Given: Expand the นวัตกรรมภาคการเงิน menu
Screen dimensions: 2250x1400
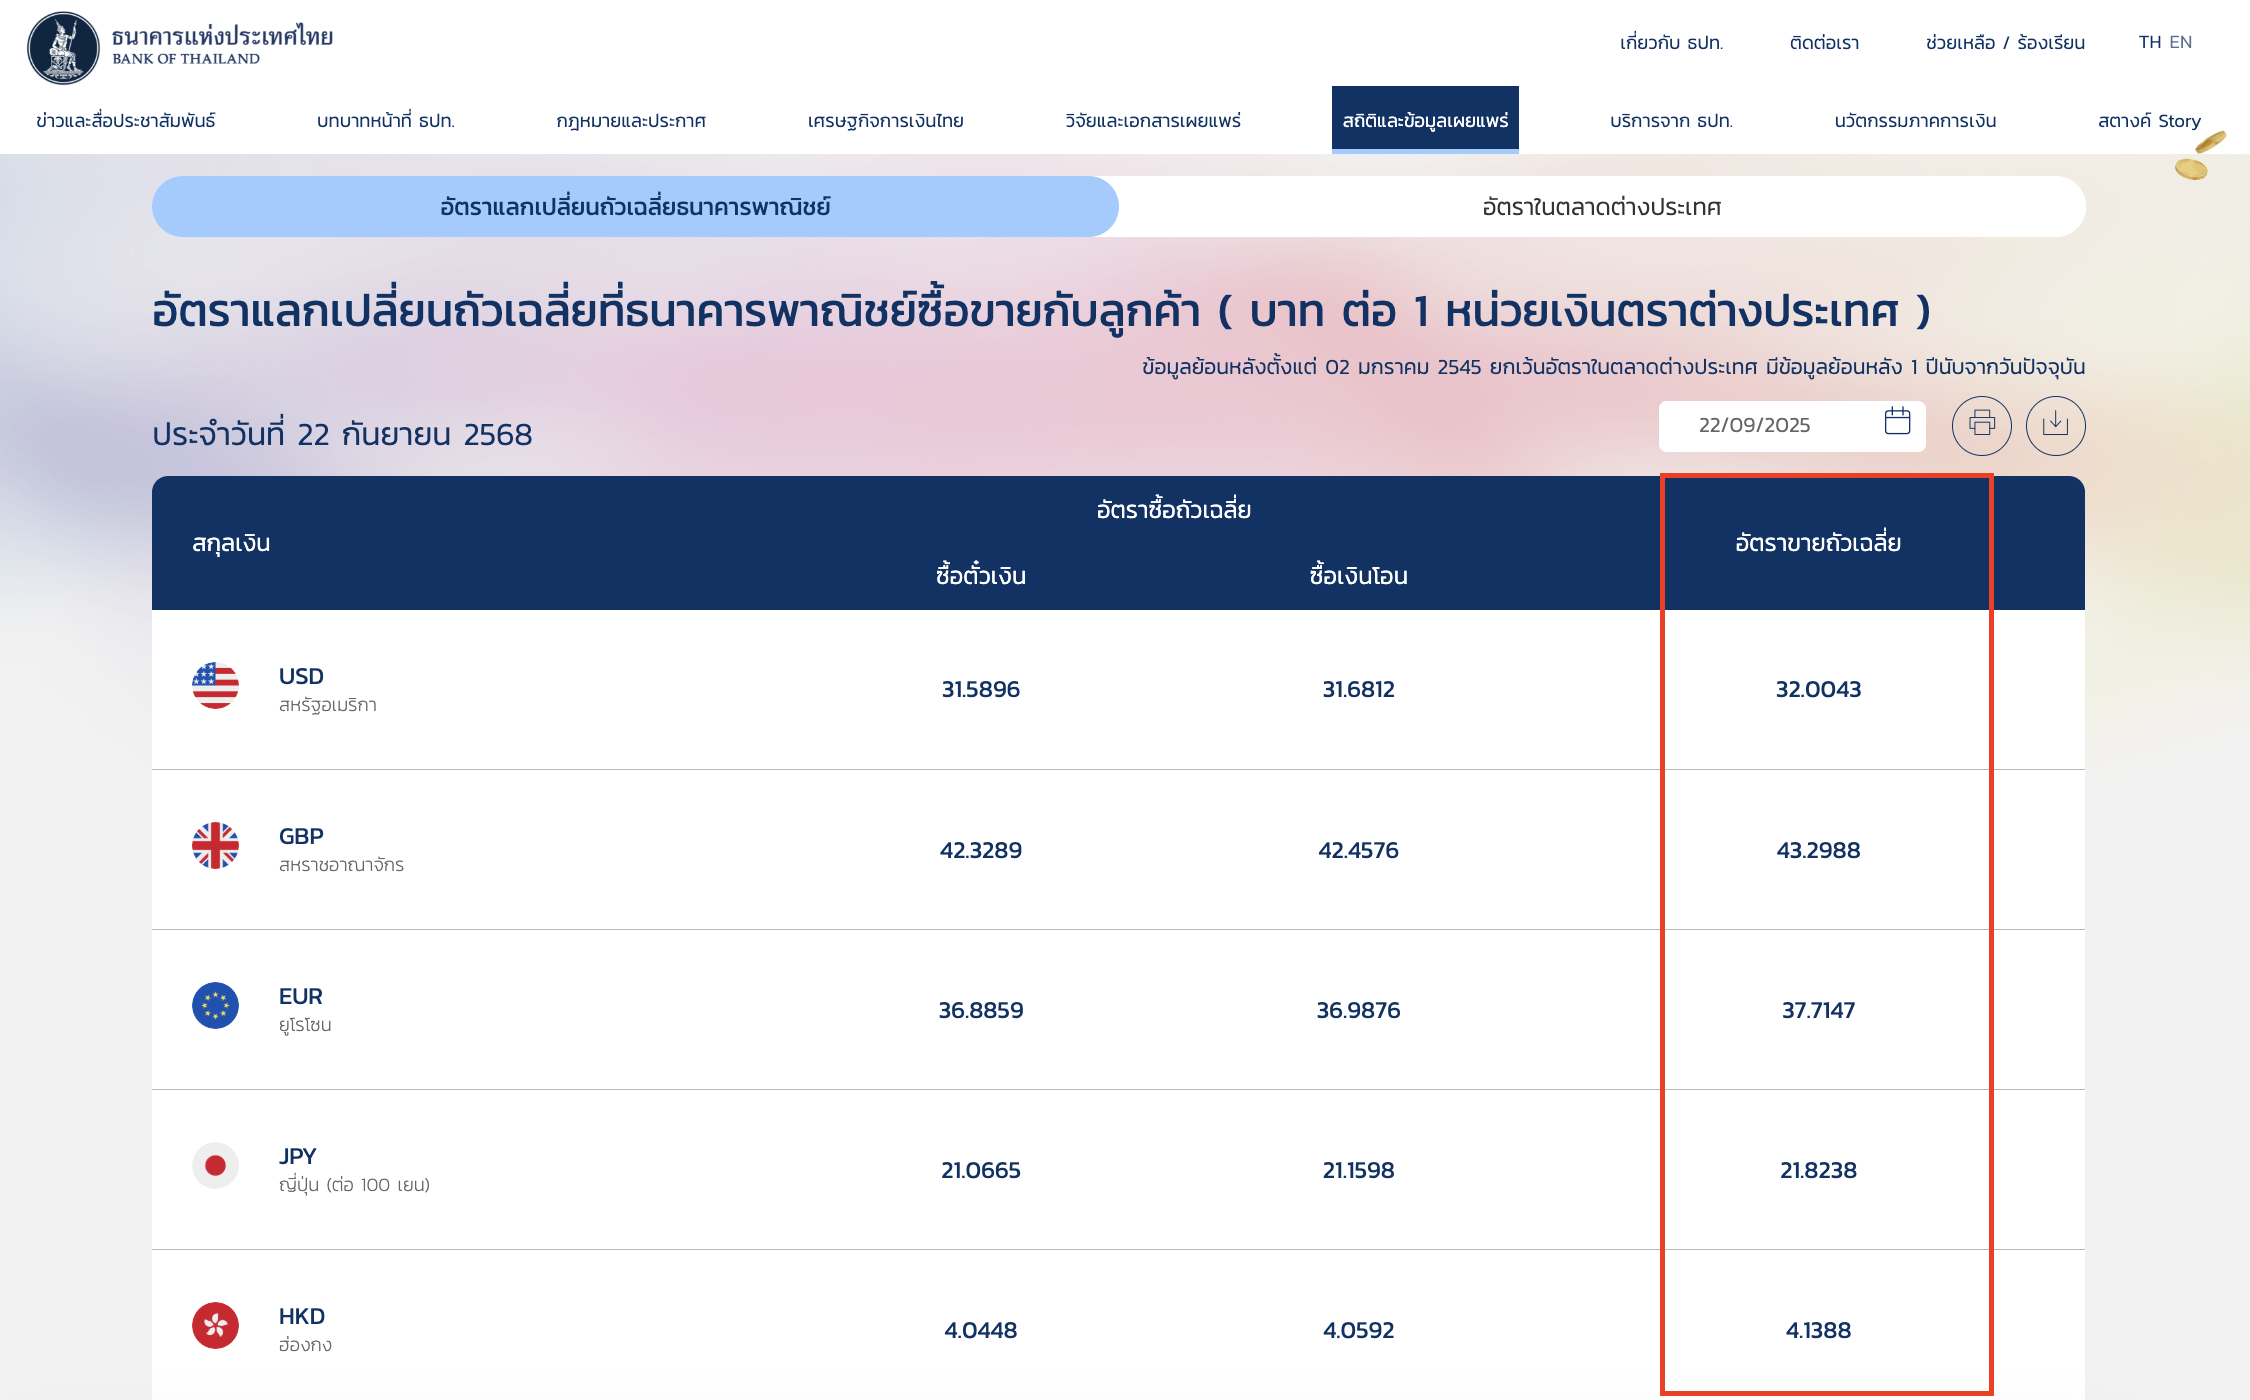Looking at the screenshot, I should [x=1914, y=120].
